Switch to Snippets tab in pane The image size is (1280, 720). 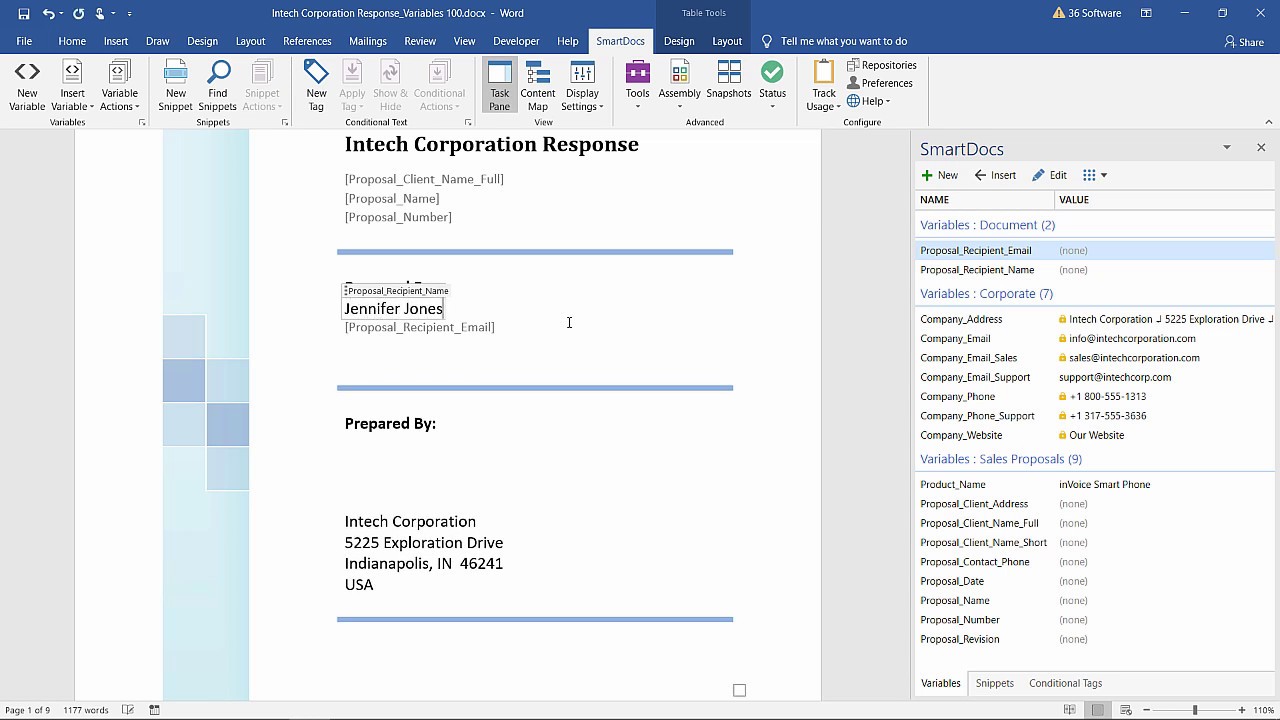click(994, 683)
